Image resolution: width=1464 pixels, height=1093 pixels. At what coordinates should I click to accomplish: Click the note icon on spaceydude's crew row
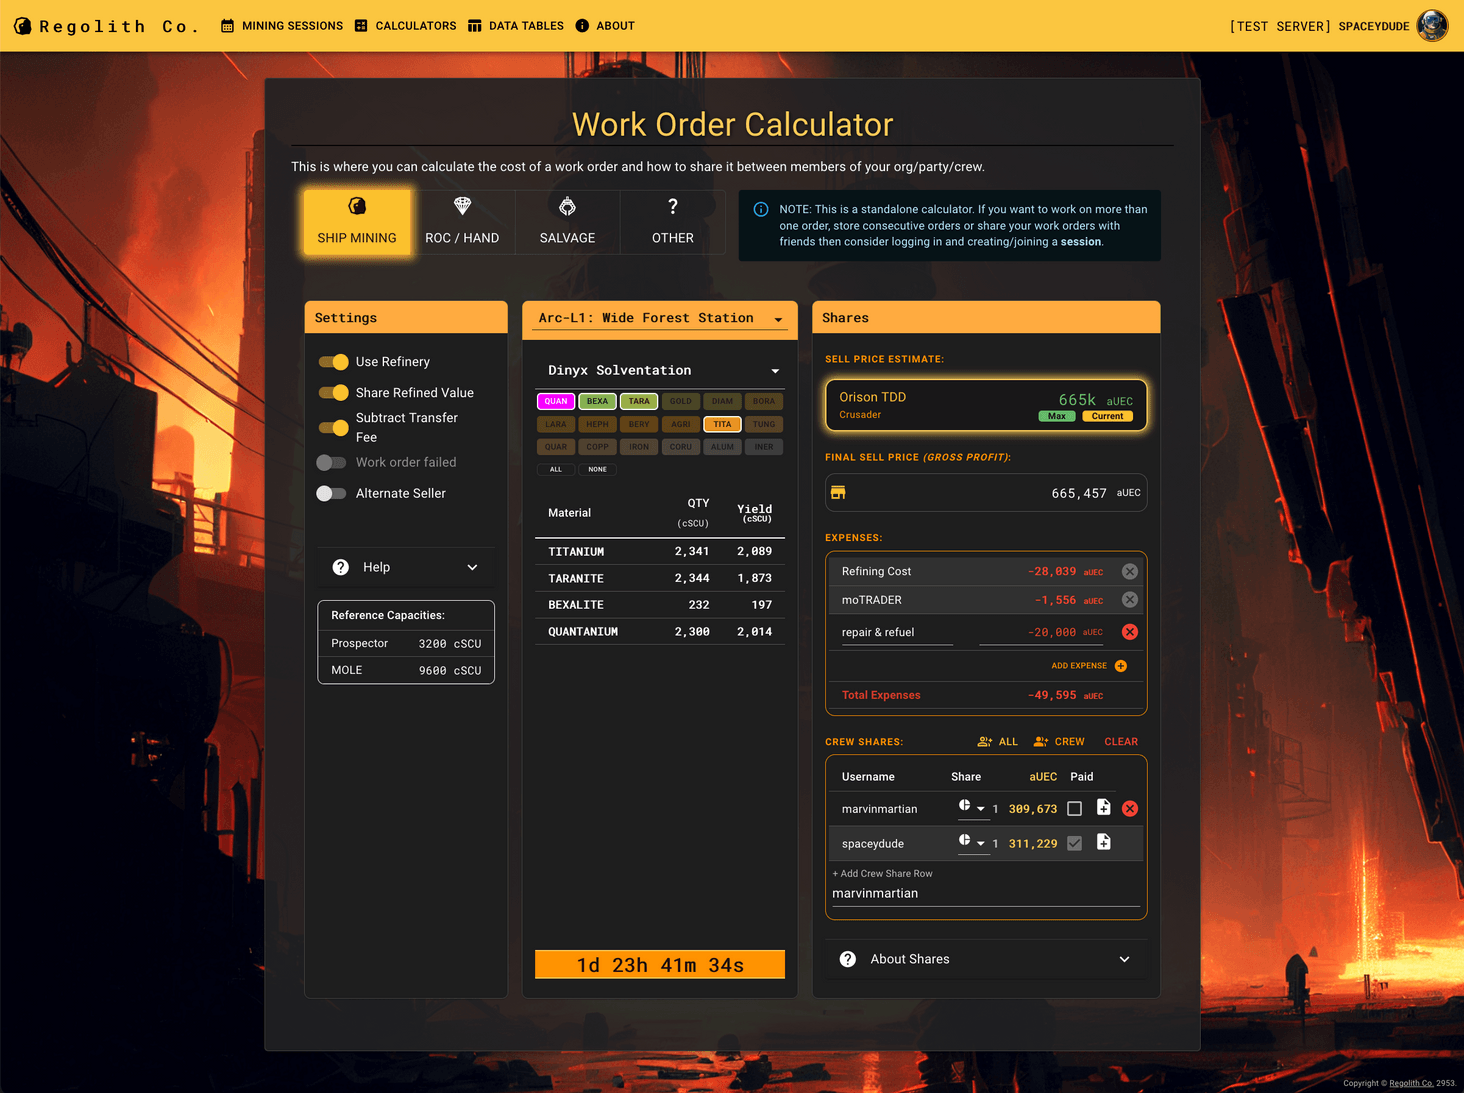click(x=1103, y=843)
